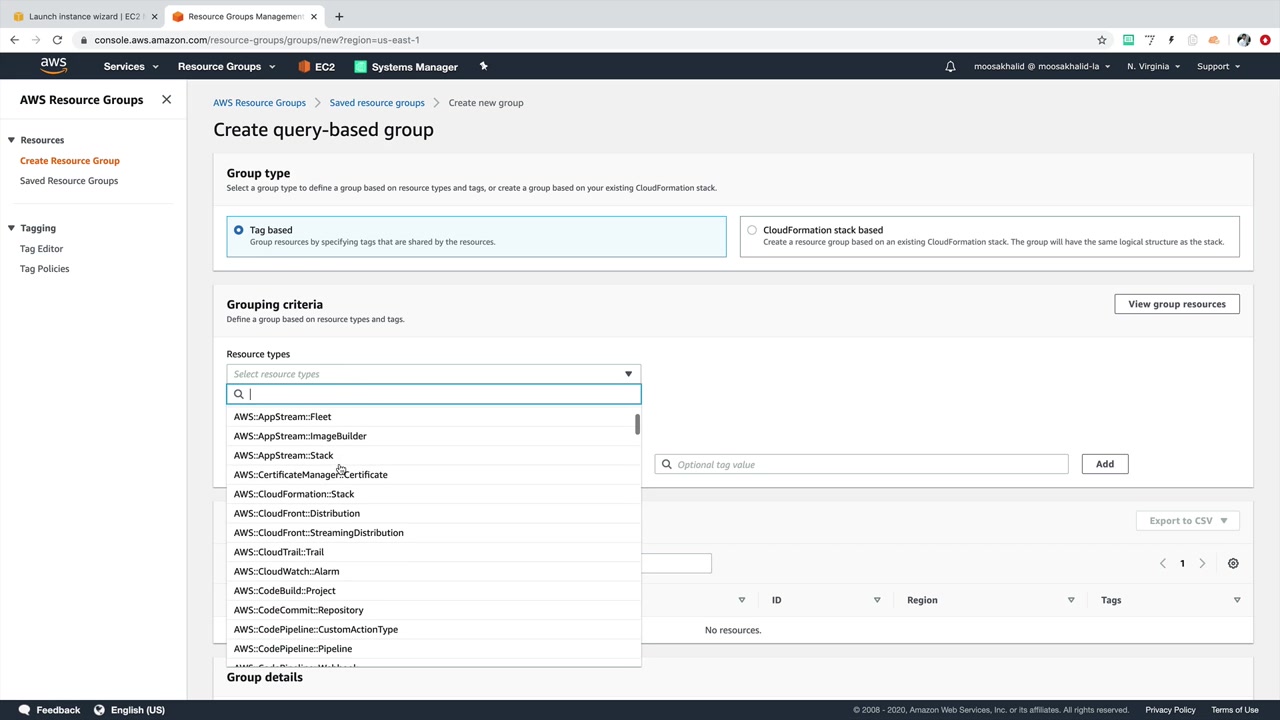Click the resource type search field

click(433, 394)
